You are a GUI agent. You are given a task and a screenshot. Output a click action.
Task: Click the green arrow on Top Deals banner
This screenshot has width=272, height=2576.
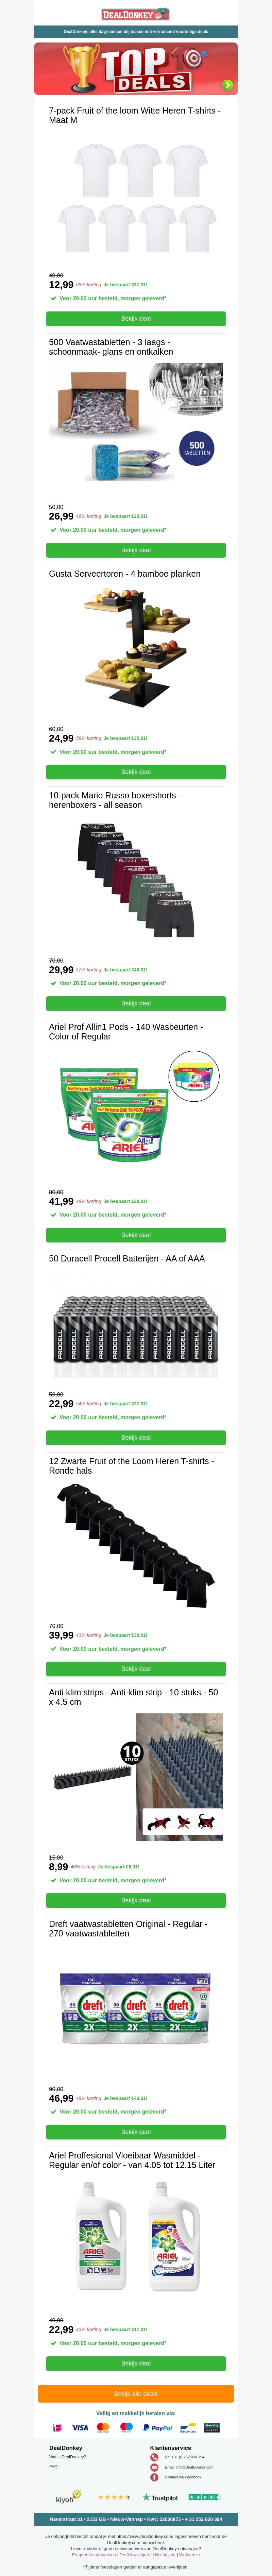(227, 85)
